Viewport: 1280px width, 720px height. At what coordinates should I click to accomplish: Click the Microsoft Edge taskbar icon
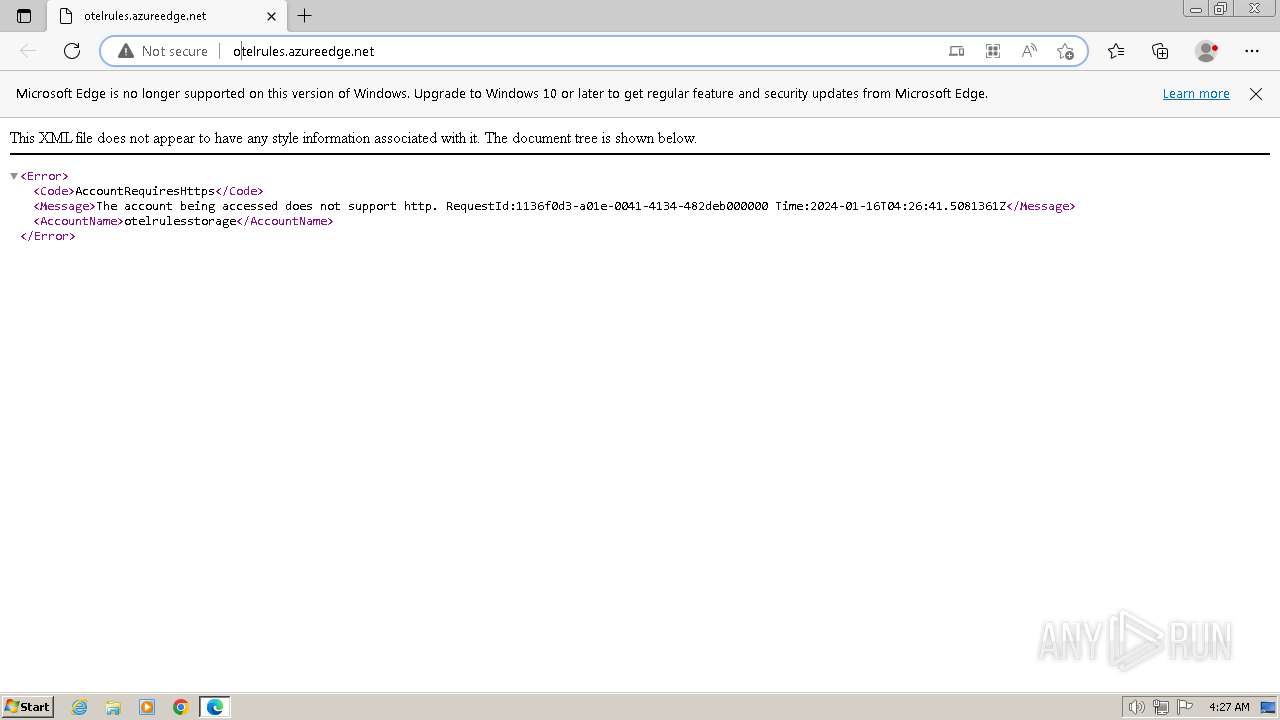tap(215, 707)
